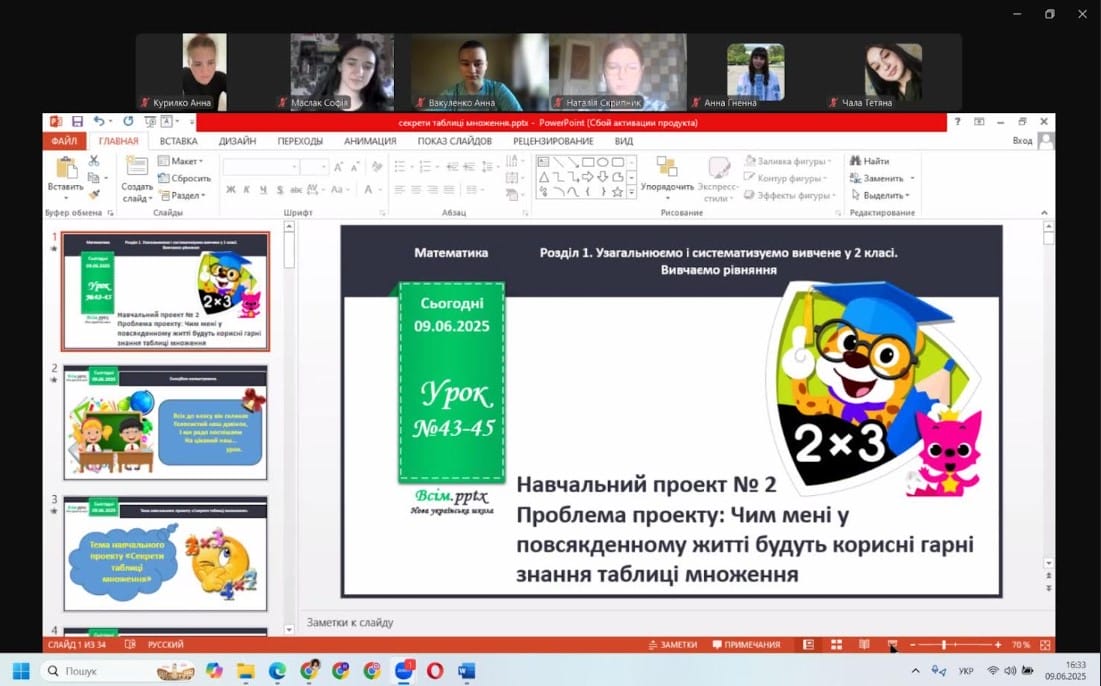Click the Найти find button
Image resolution: width=1101 pixels, height=686 pixels.
(869, 161)
